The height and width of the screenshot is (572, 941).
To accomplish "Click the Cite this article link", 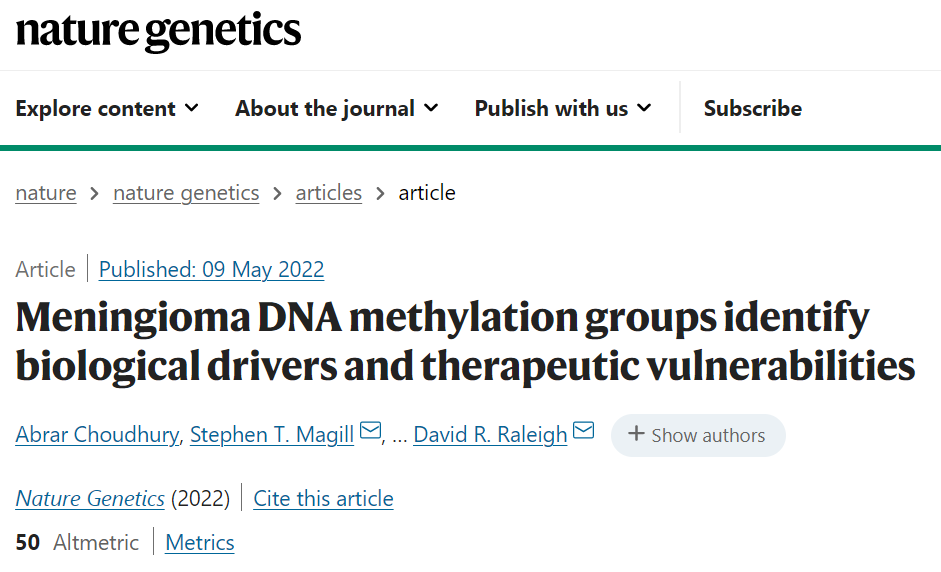I will point(323,499).
